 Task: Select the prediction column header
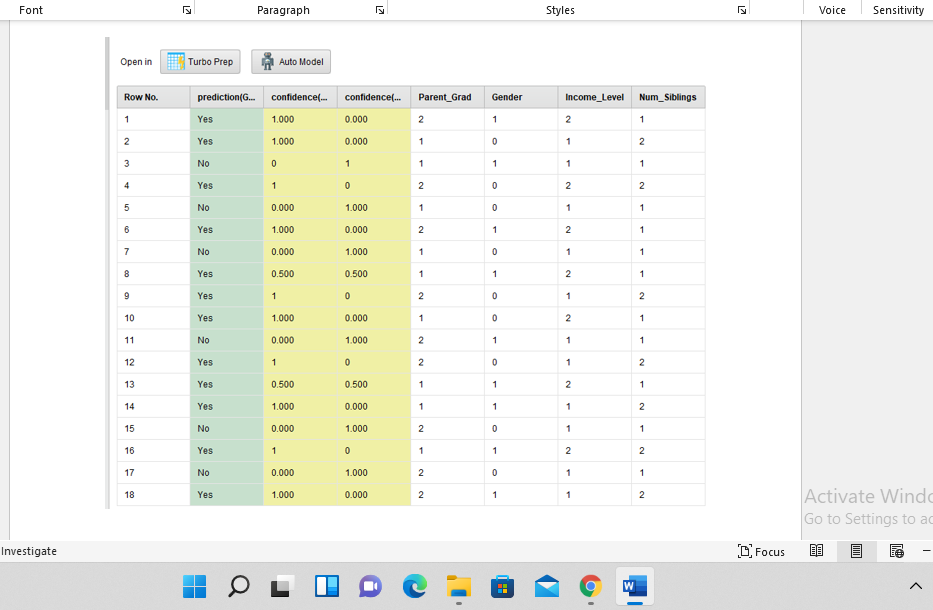[226, 96]
